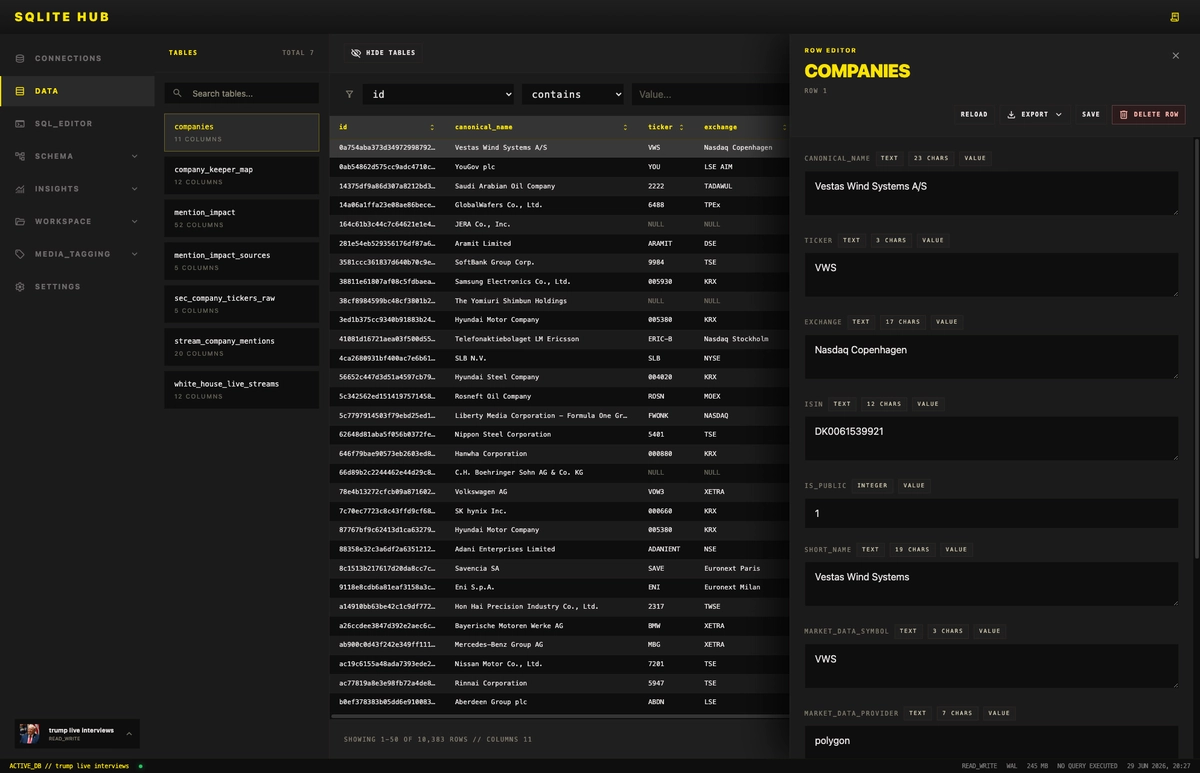The height and width of the screenshot is (773, 1200).
Task: Select the company_keeper_map table
Action: [241, 175]
